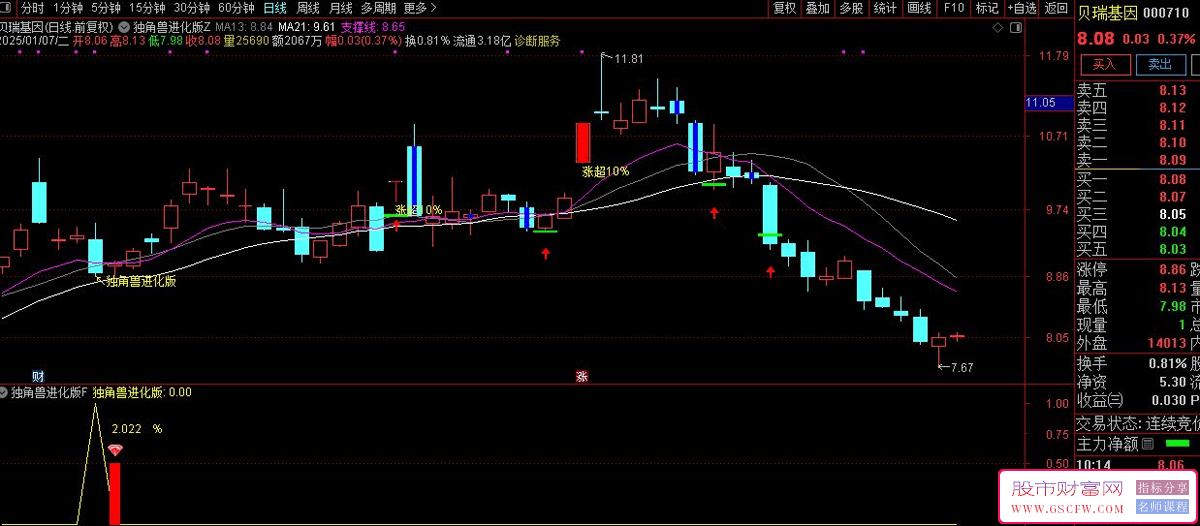
Task: Click the 卖二 price 8.10
Action: (1172, 143)
